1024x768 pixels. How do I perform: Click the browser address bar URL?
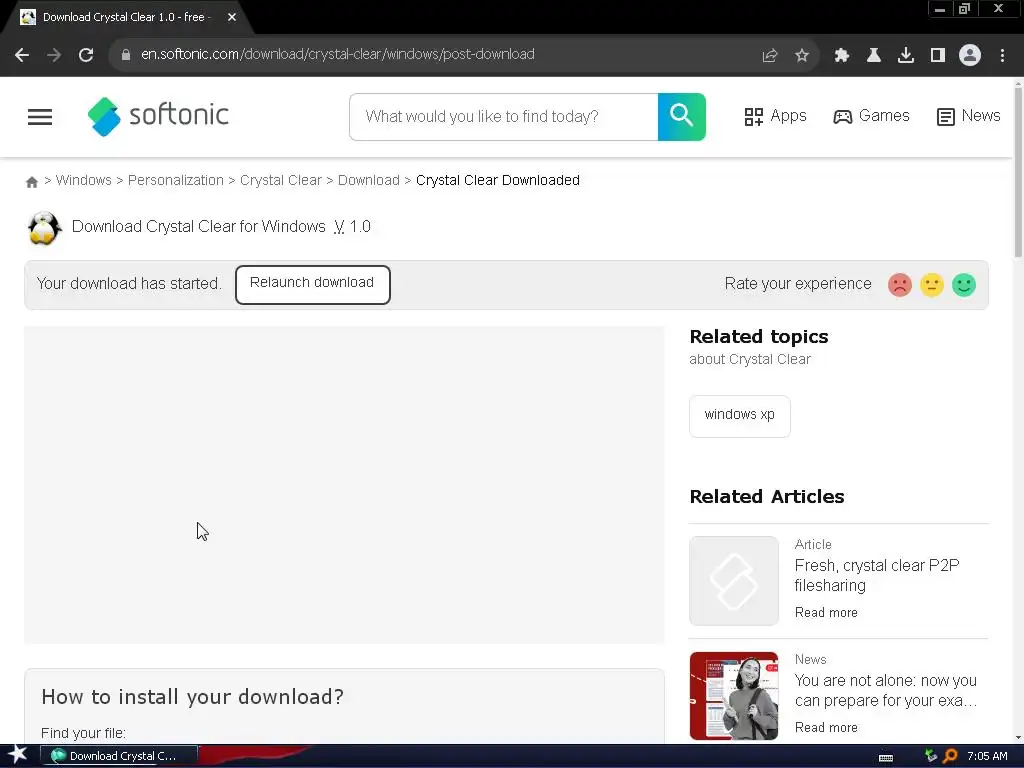[338, 55]
